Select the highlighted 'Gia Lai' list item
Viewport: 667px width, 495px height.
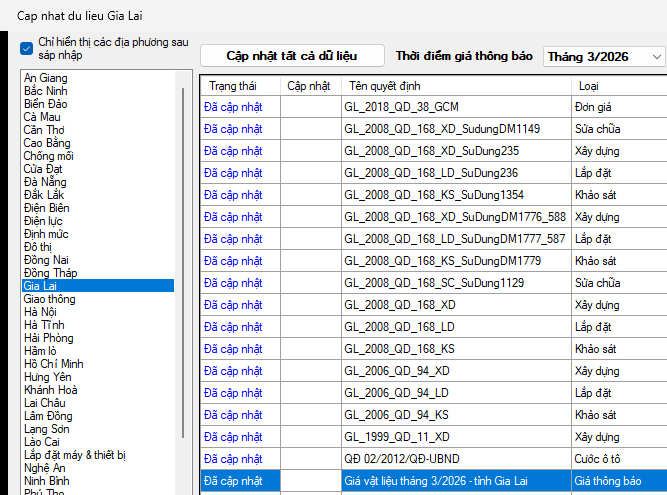click(42, 286)
